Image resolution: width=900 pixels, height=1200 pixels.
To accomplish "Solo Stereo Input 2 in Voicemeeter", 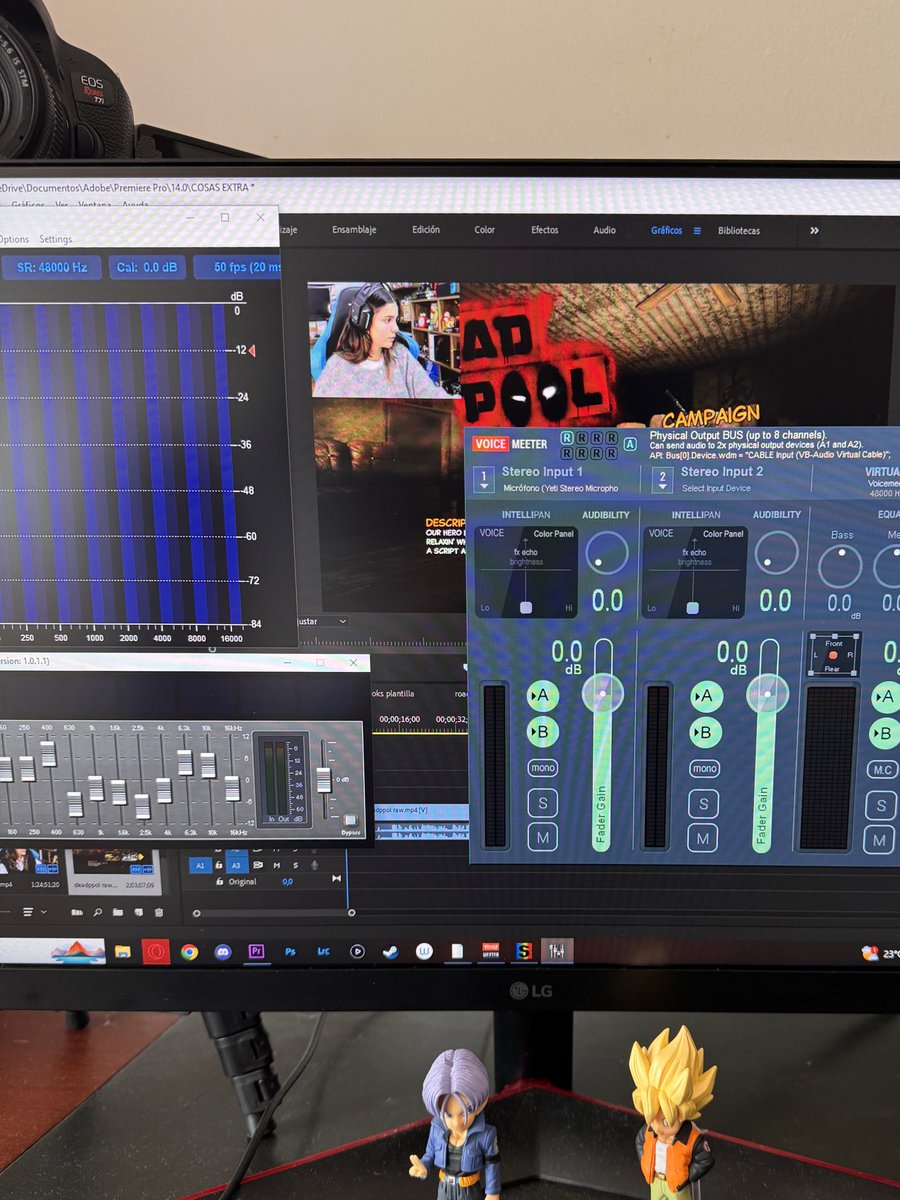I will pyautogui.click(x=704, y=804).
